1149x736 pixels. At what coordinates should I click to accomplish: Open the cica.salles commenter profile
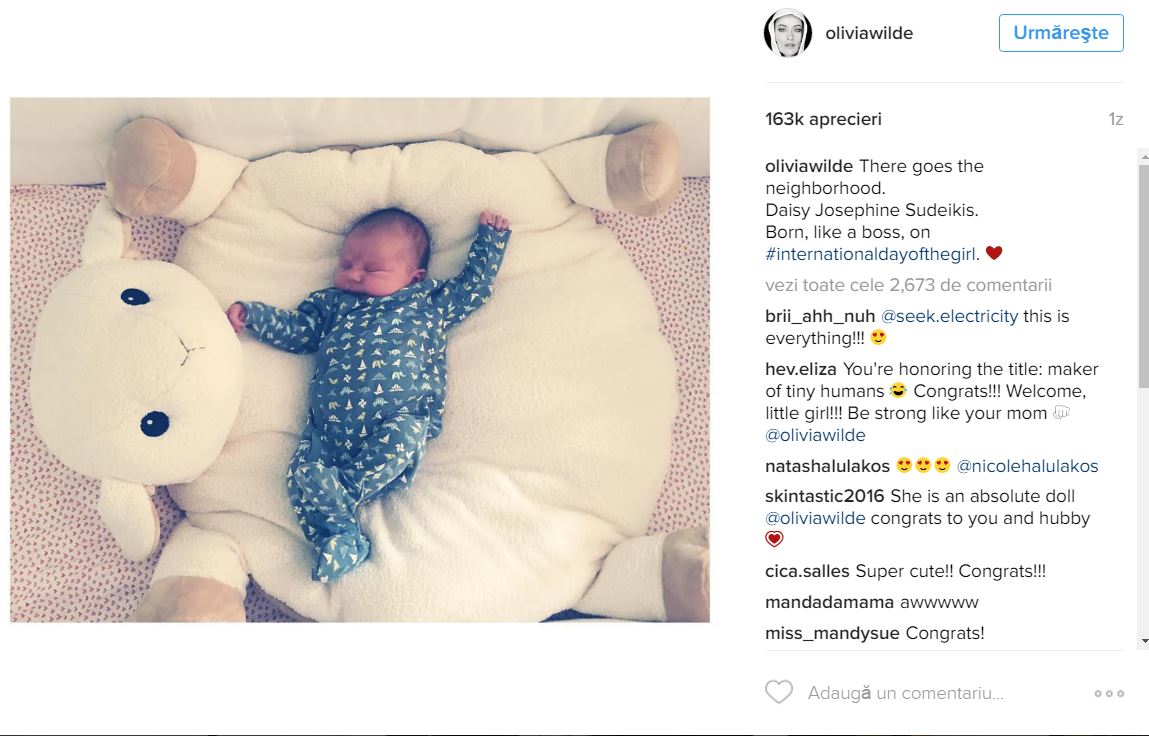[x=807, y=571]
